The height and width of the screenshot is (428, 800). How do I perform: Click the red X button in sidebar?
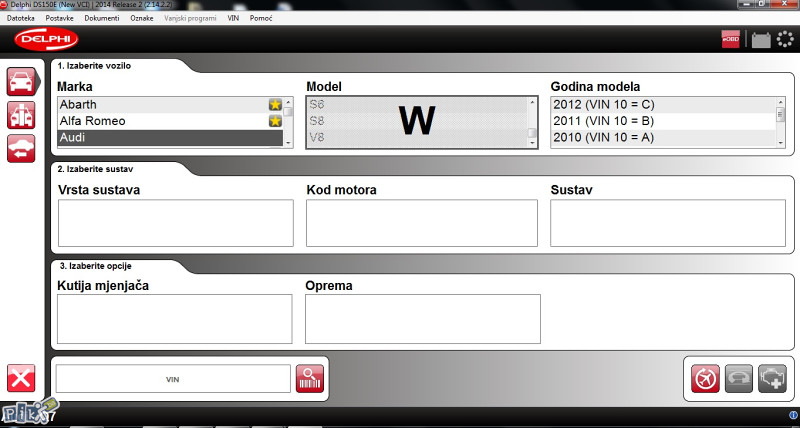tap(21, 378)
